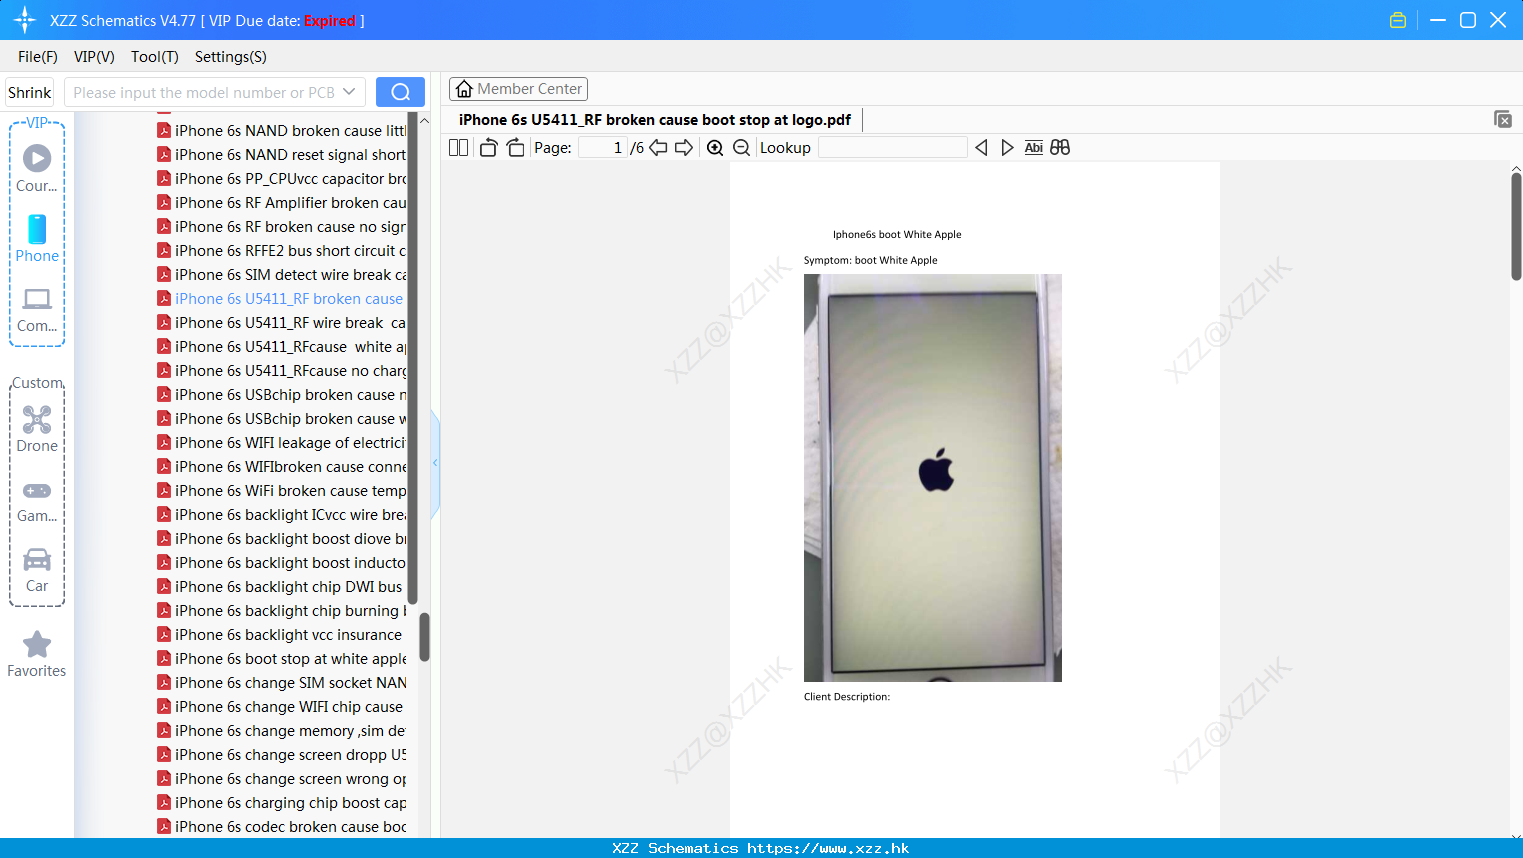Image resolution: width=1523 pixels, height=858 pixels.
Task: Open iPhone 6s RFFE2 bus short circuit file
Action: (281, 251)
